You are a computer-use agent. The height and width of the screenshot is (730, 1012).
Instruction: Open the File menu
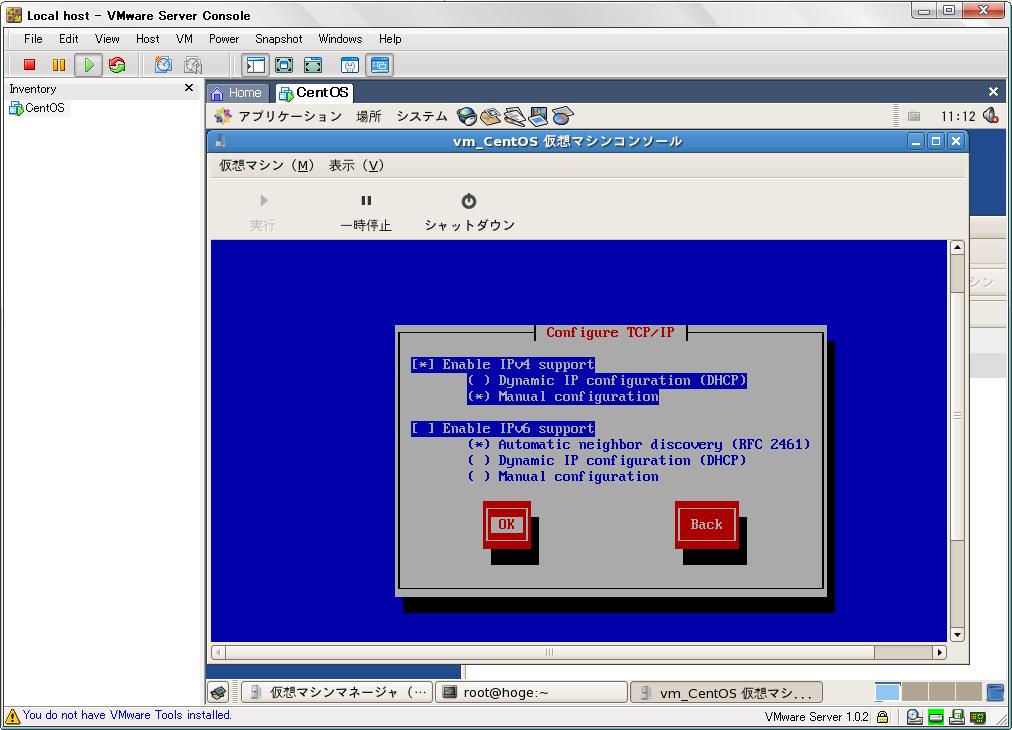pos(33,39)
